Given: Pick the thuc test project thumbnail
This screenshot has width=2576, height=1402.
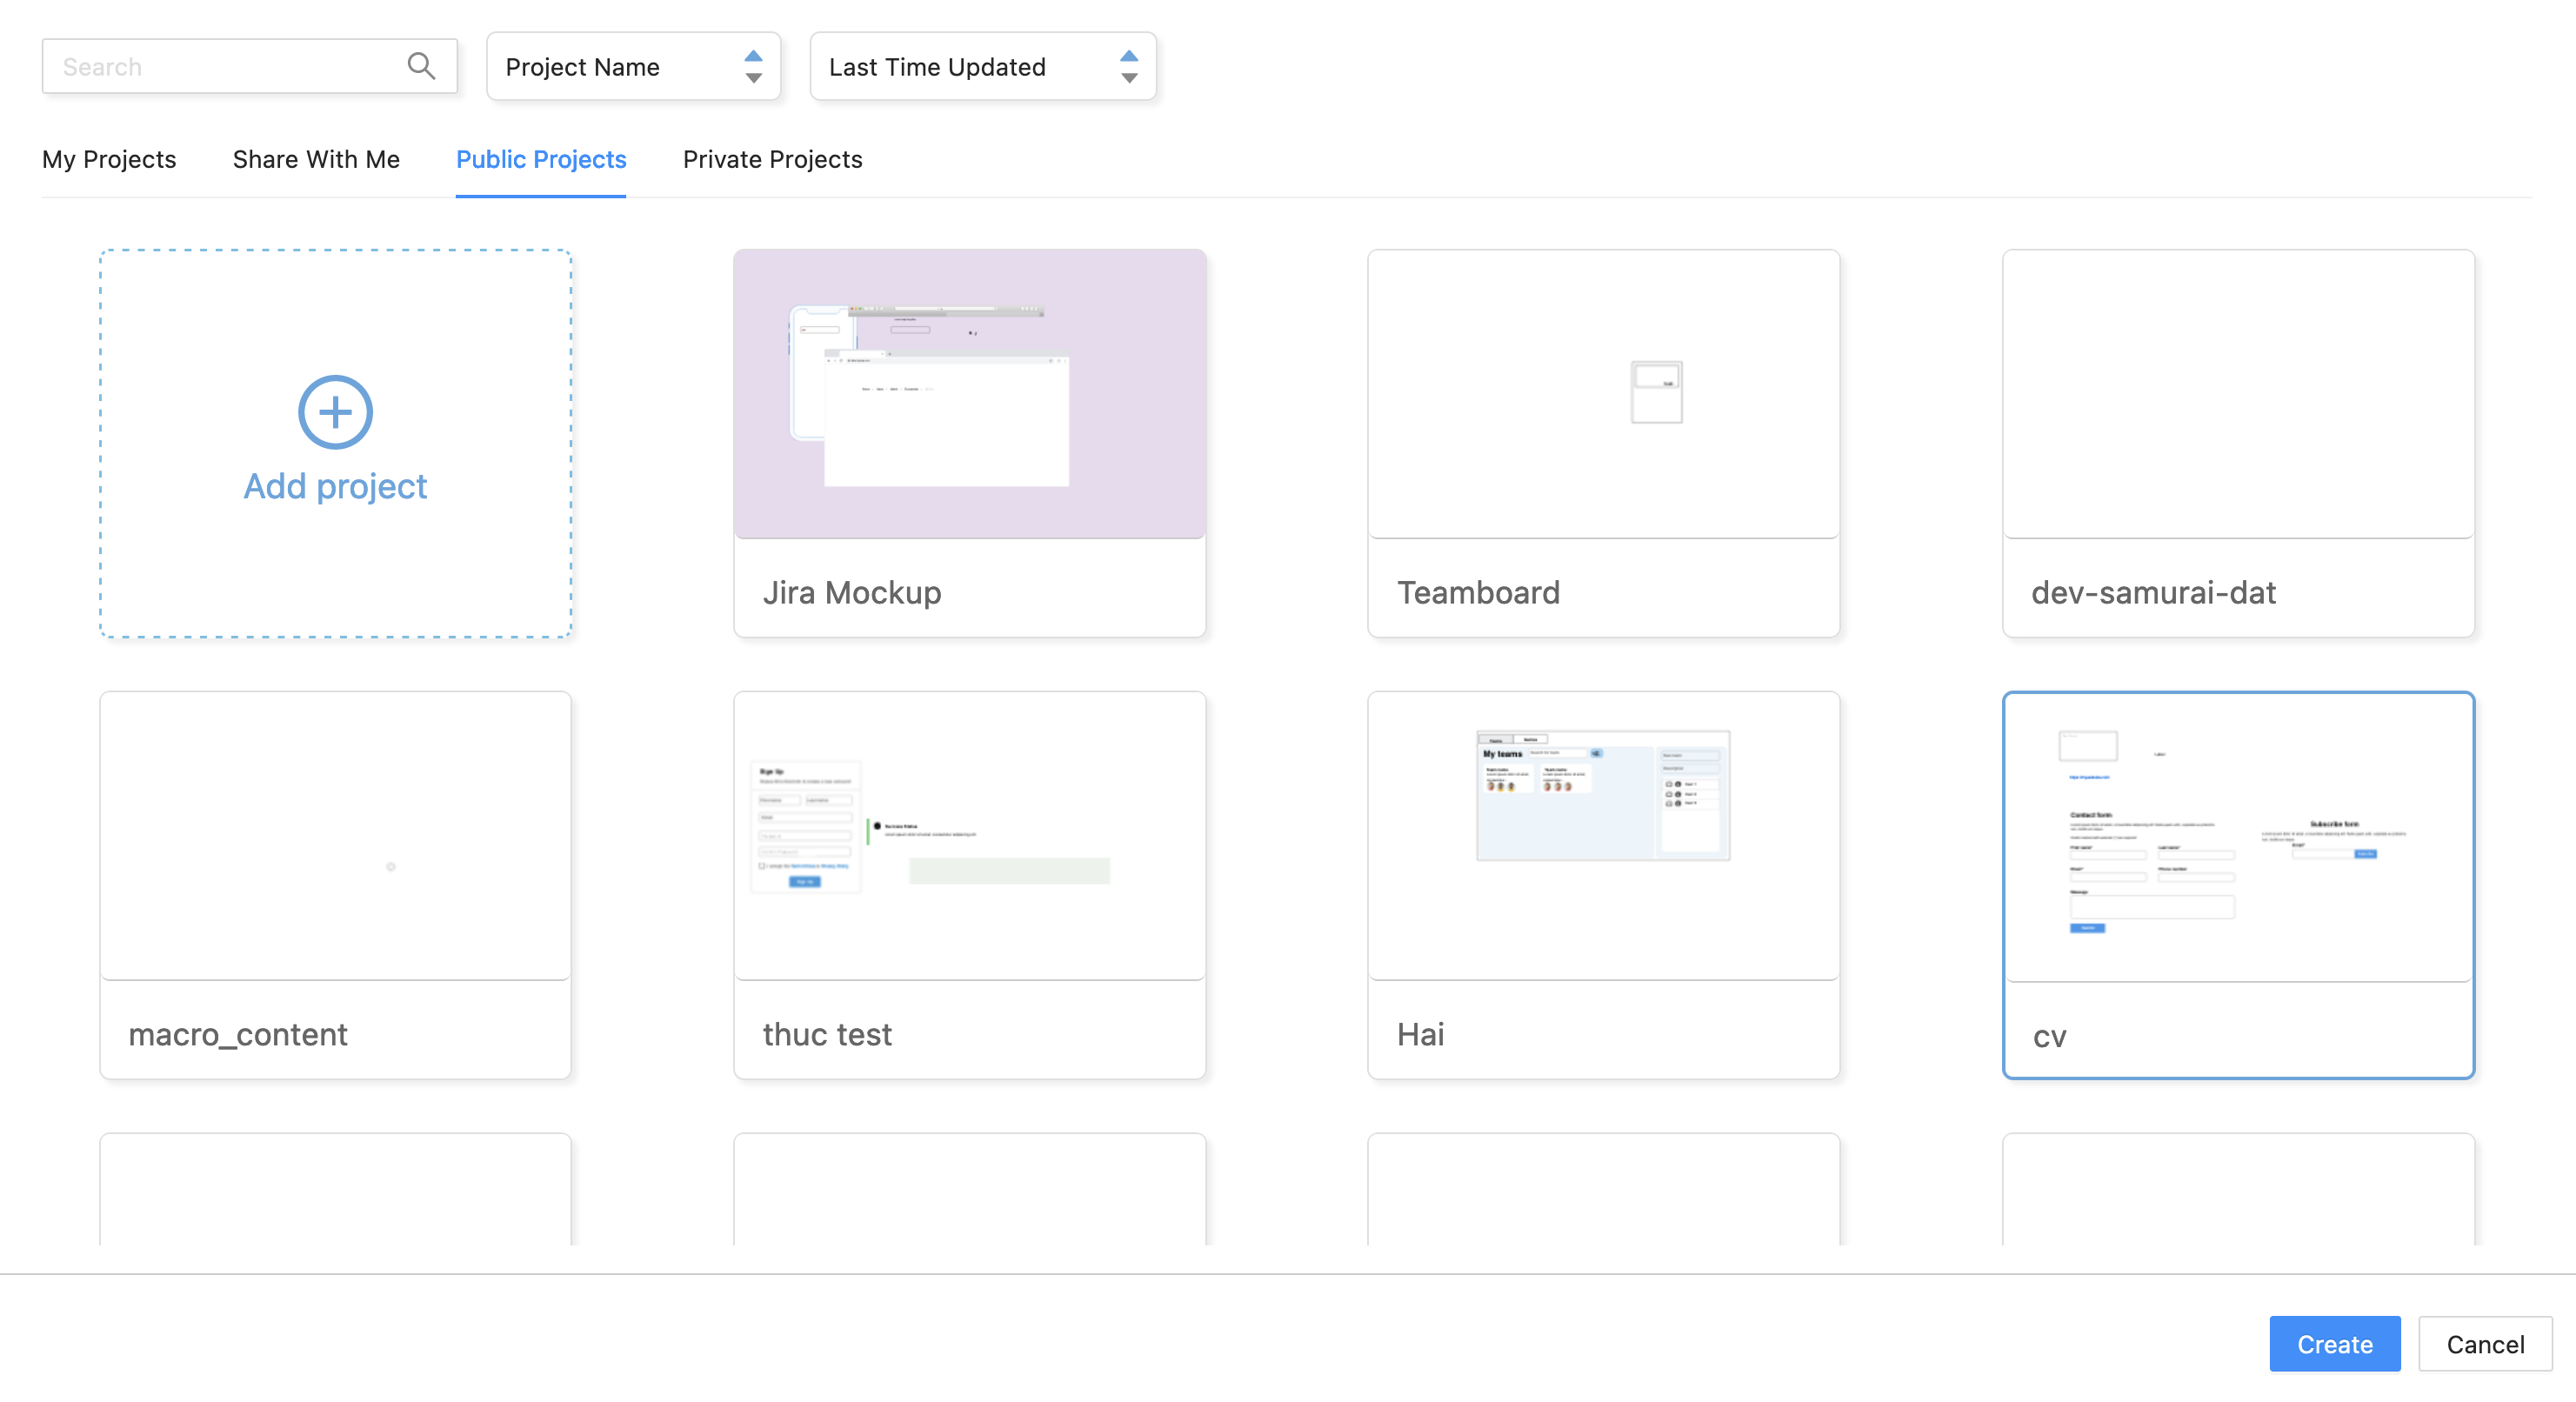Looking at the screenshot, I should pos(969,836).
